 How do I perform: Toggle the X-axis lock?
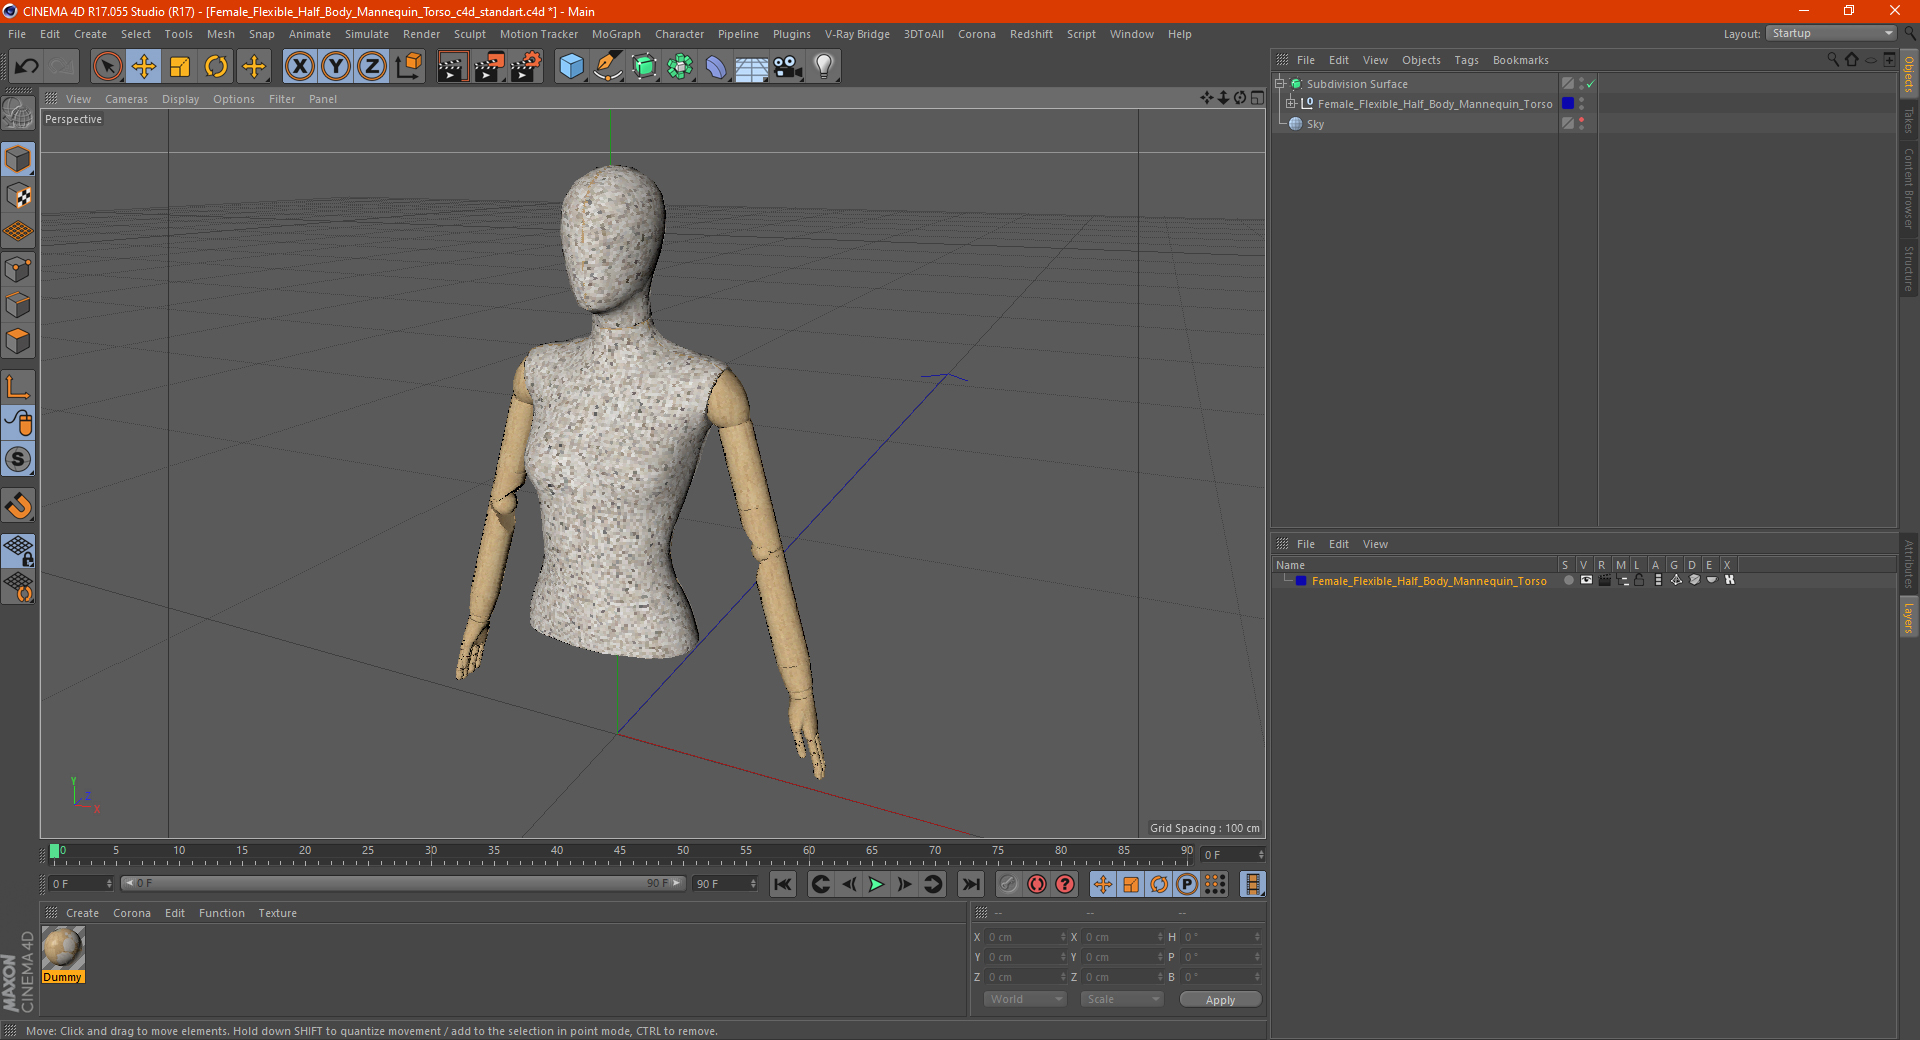299,67
